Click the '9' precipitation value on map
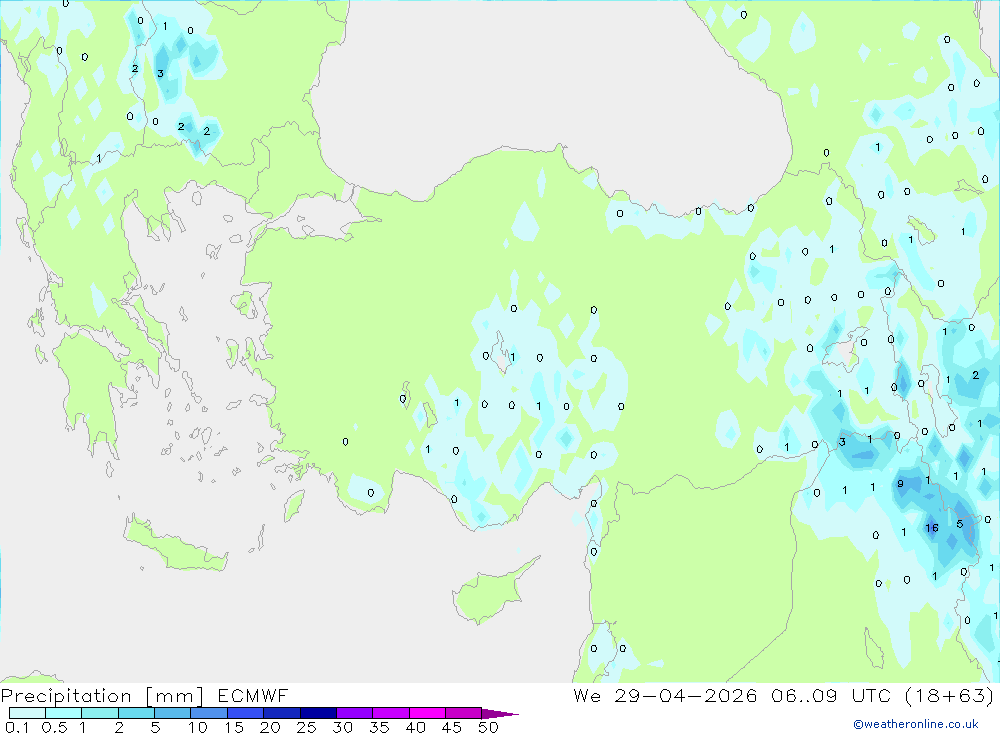Viewport: 1000px width, 733px height. pos(901,484)
